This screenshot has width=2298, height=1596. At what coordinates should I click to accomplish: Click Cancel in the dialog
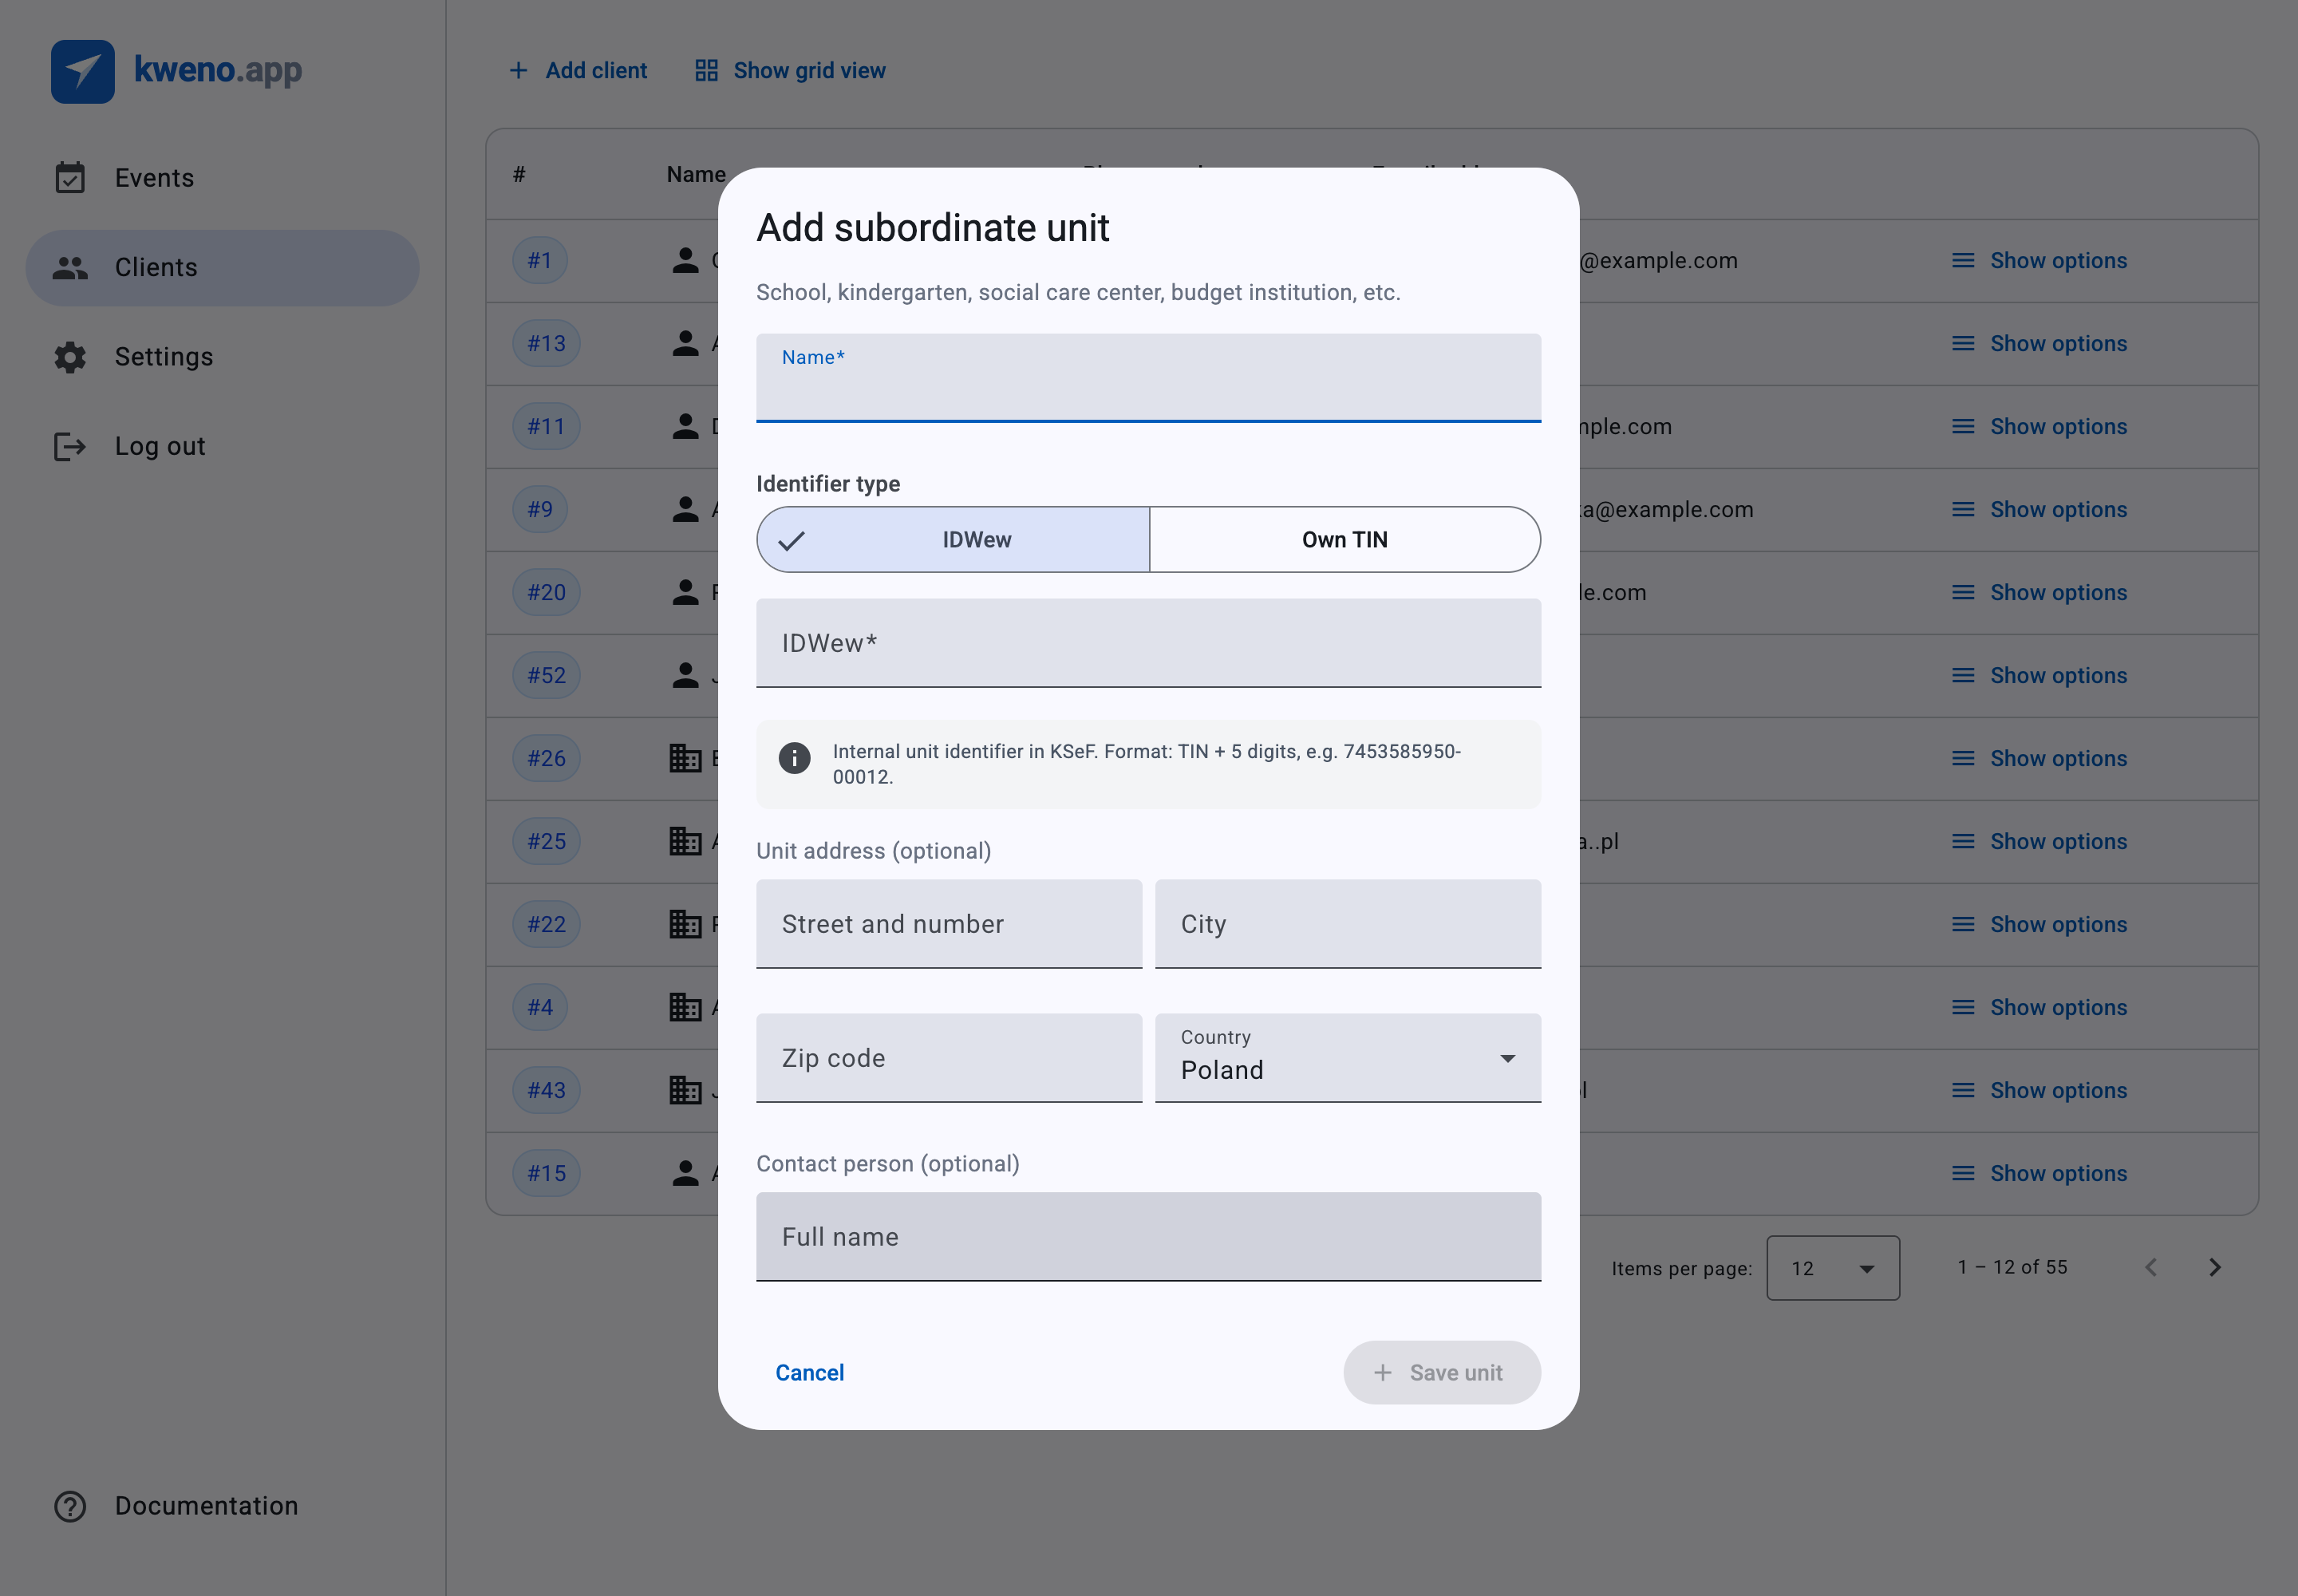[810, 1373]
